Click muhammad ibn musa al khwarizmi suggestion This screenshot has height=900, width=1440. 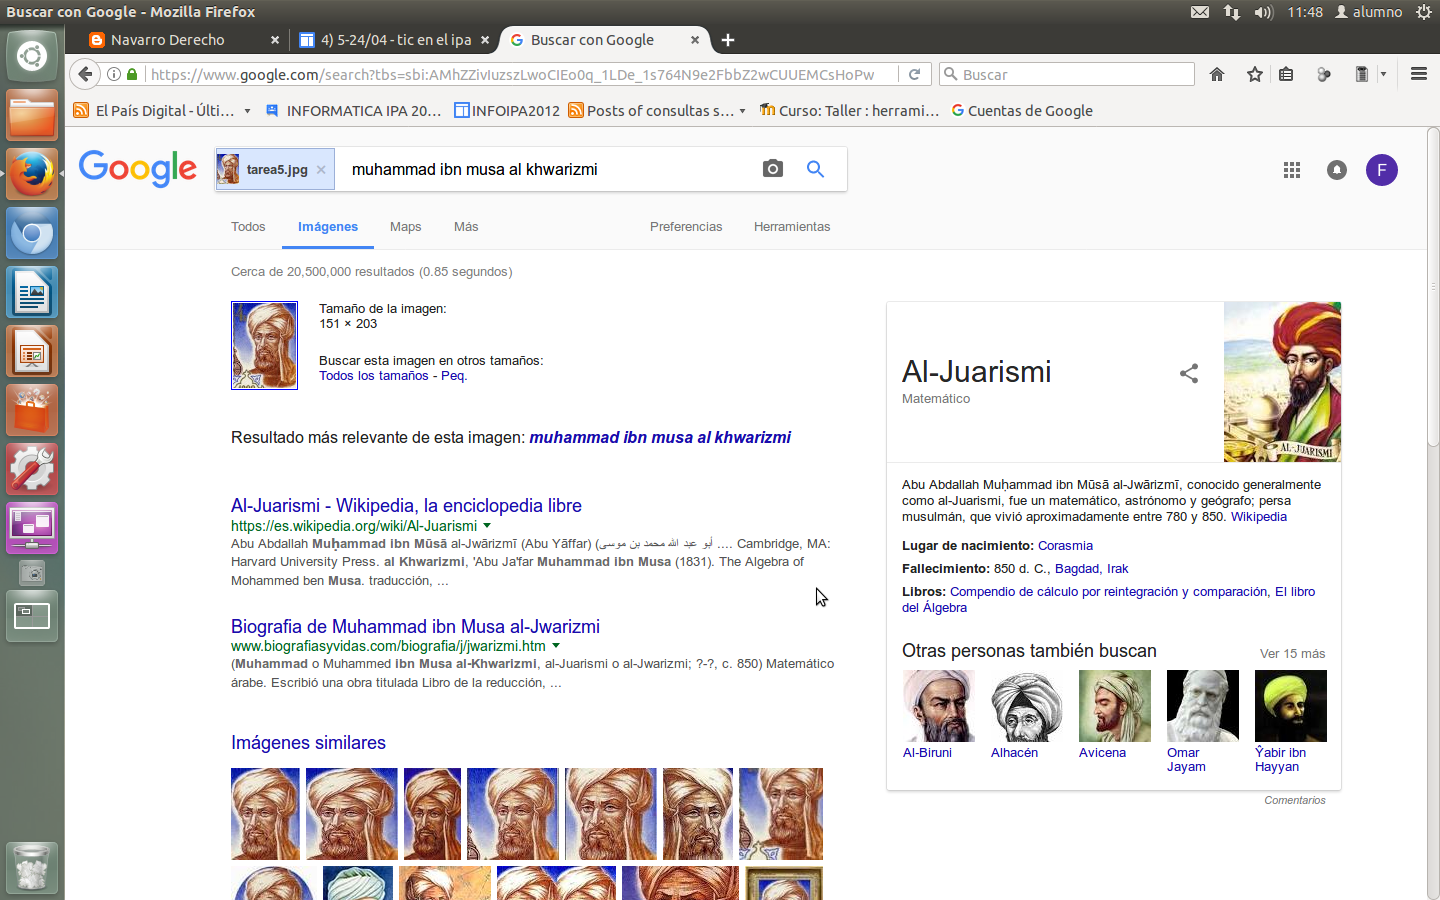(660, 438)
